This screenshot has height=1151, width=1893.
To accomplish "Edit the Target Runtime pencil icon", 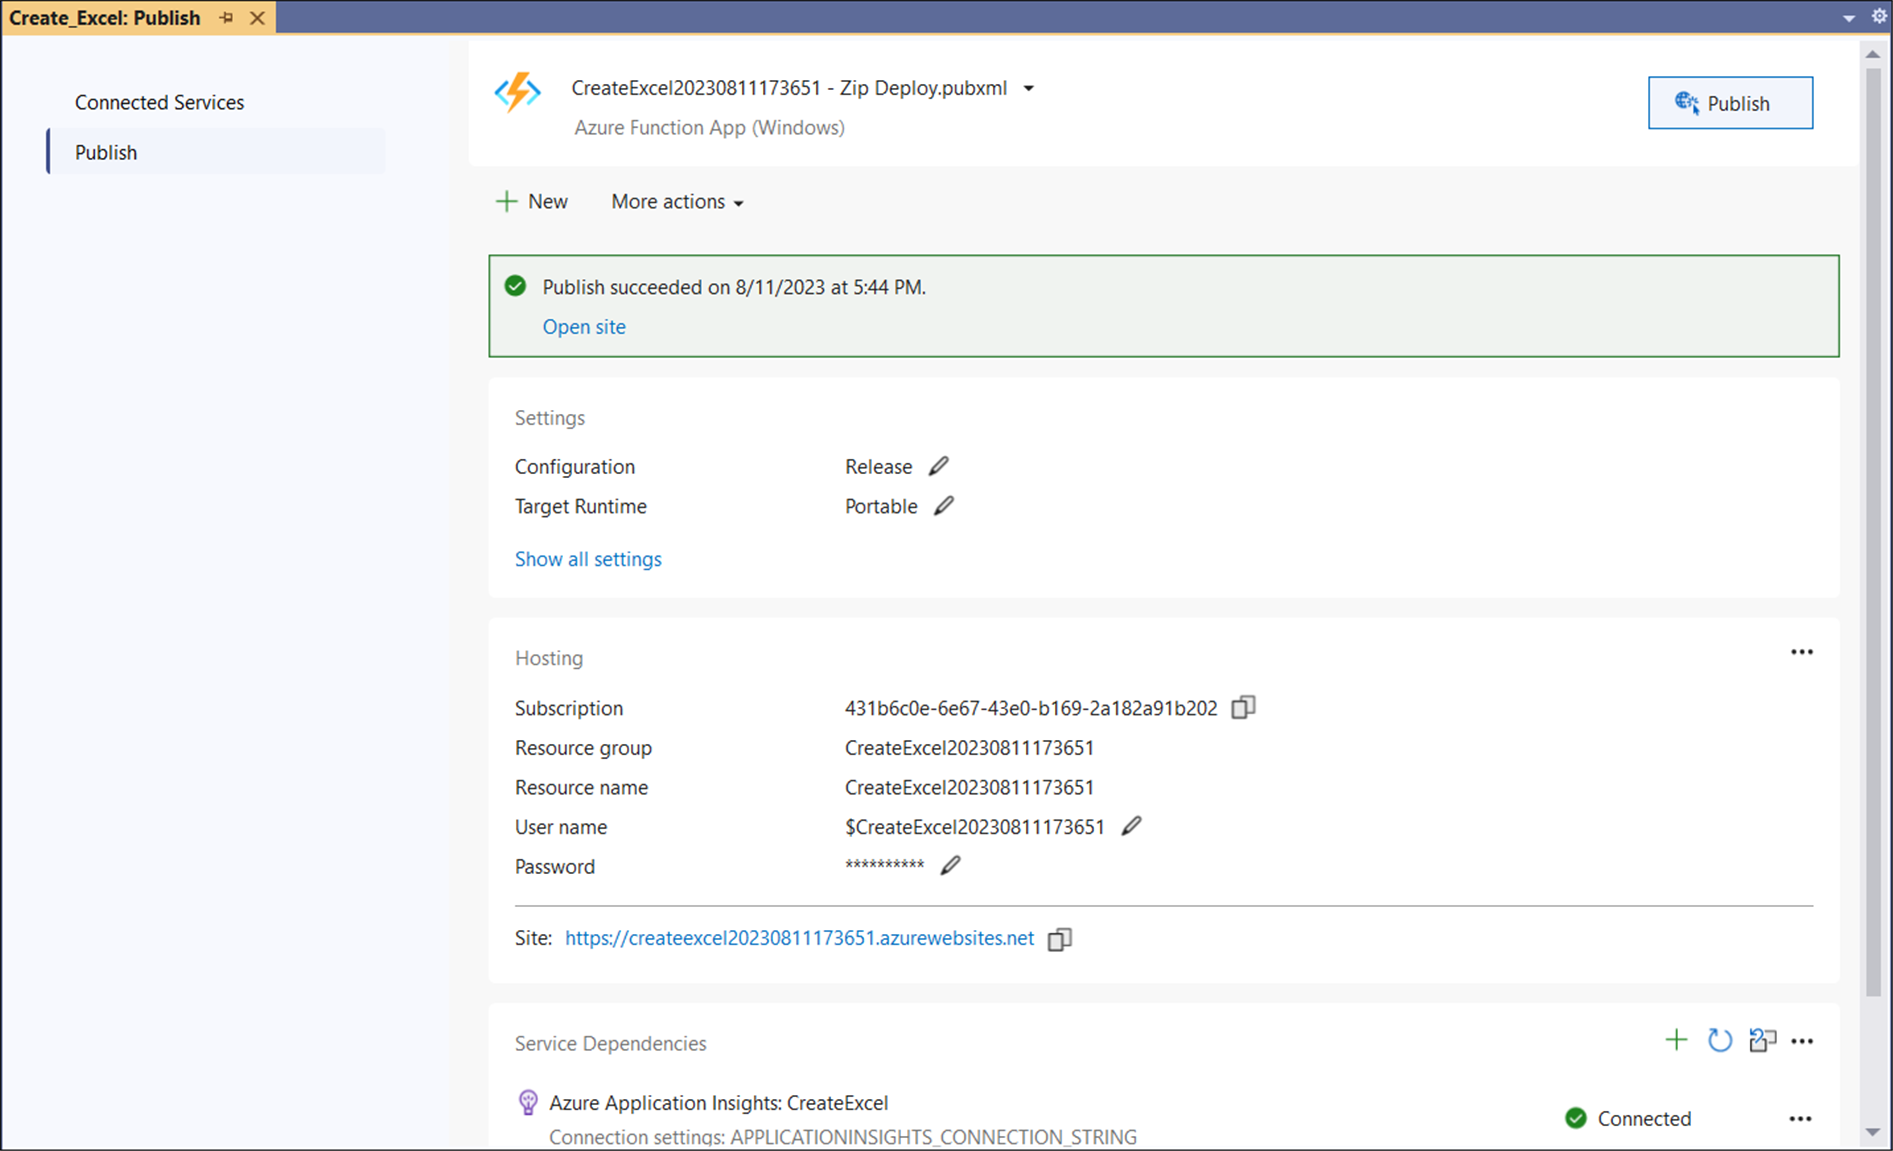I will 943,506.
